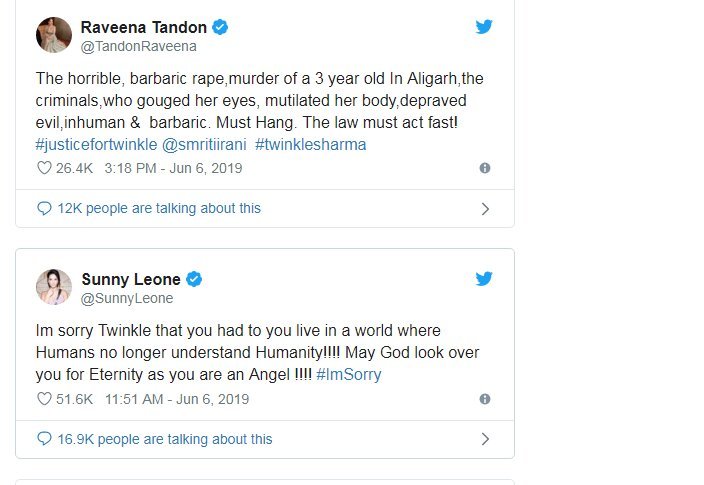This screenshot has width=704, height=485.
Task: Click Sunny Leone's verified badge
Action: click(196, 279)
